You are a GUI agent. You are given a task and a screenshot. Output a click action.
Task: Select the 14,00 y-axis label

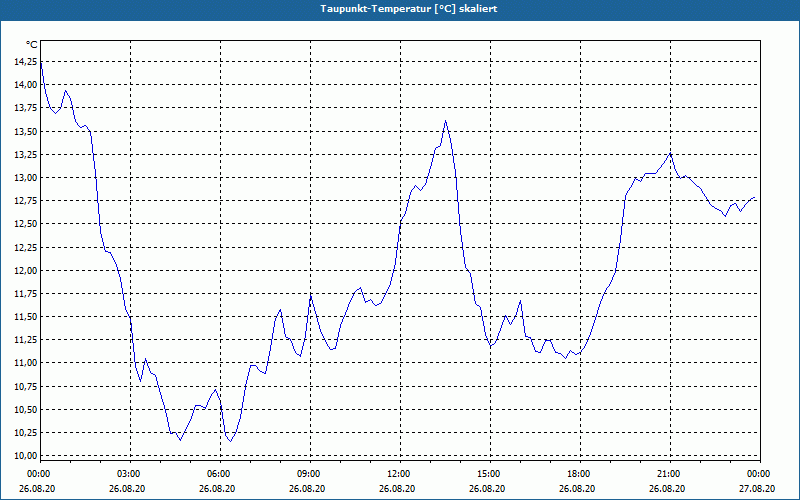coord(26,85)
